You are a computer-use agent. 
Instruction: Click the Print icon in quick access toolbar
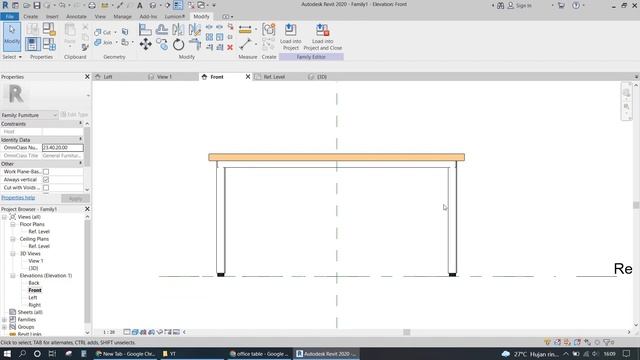(x=92, y=5)
